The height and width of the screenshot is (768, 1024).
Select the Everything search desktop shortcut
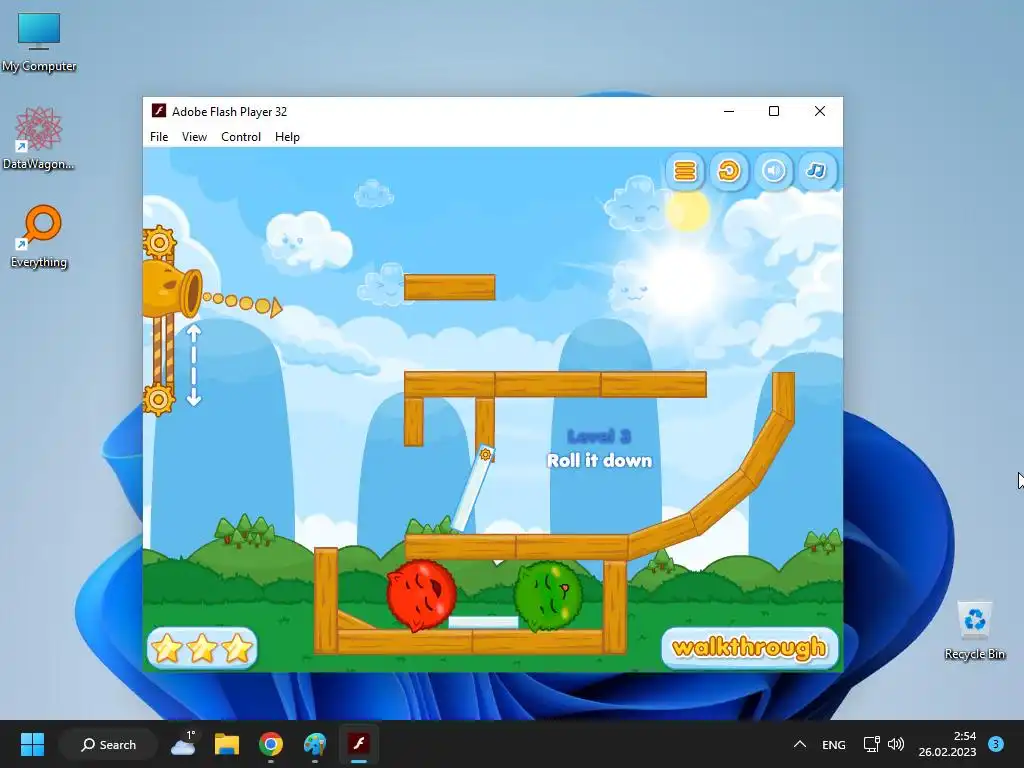click(x=39, y=236)
